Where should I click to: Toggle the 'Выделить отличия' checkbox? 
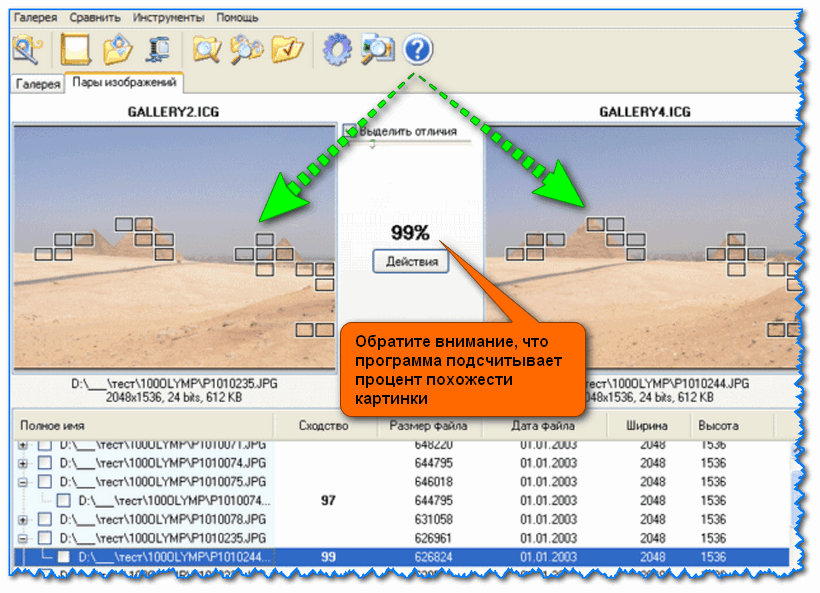point(350,131)
